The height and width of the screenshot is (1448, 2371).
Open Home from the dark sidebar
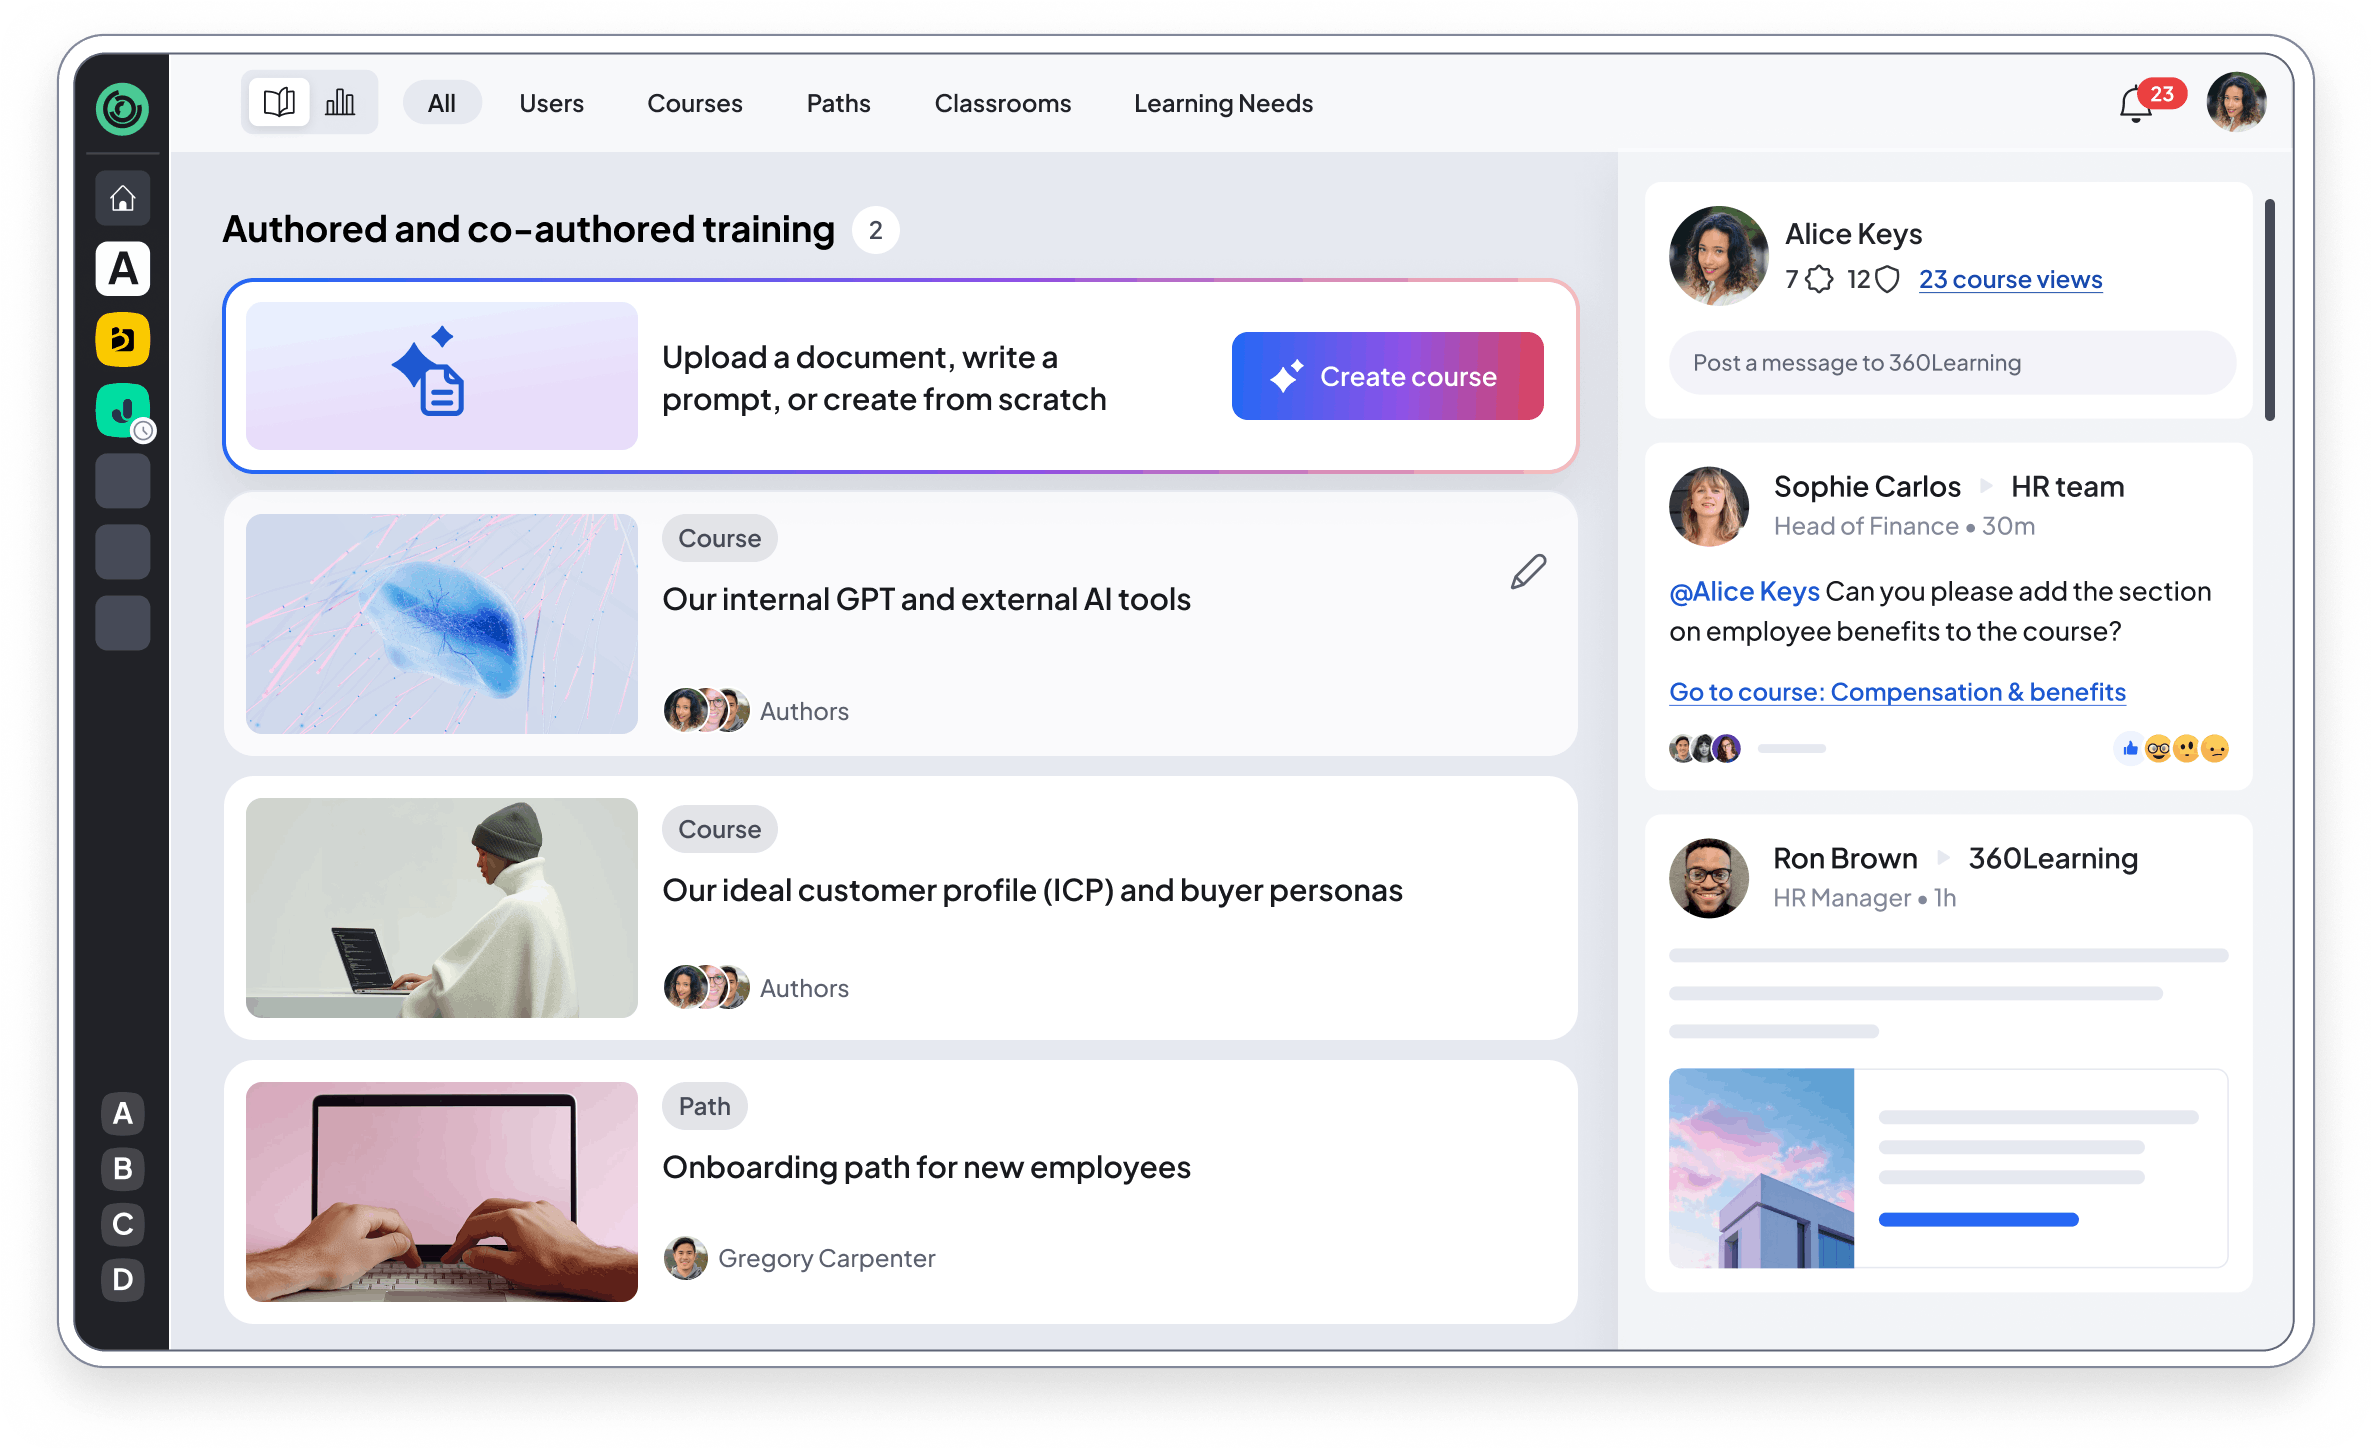click(122, 198)
